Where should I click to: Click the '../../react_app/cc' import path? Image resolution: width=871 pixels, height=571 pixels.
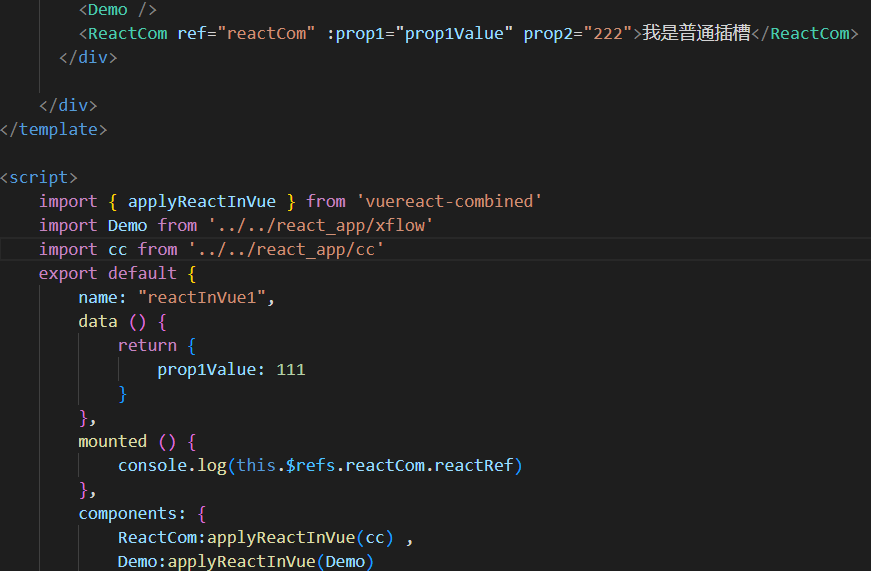(x=286, y=249)
